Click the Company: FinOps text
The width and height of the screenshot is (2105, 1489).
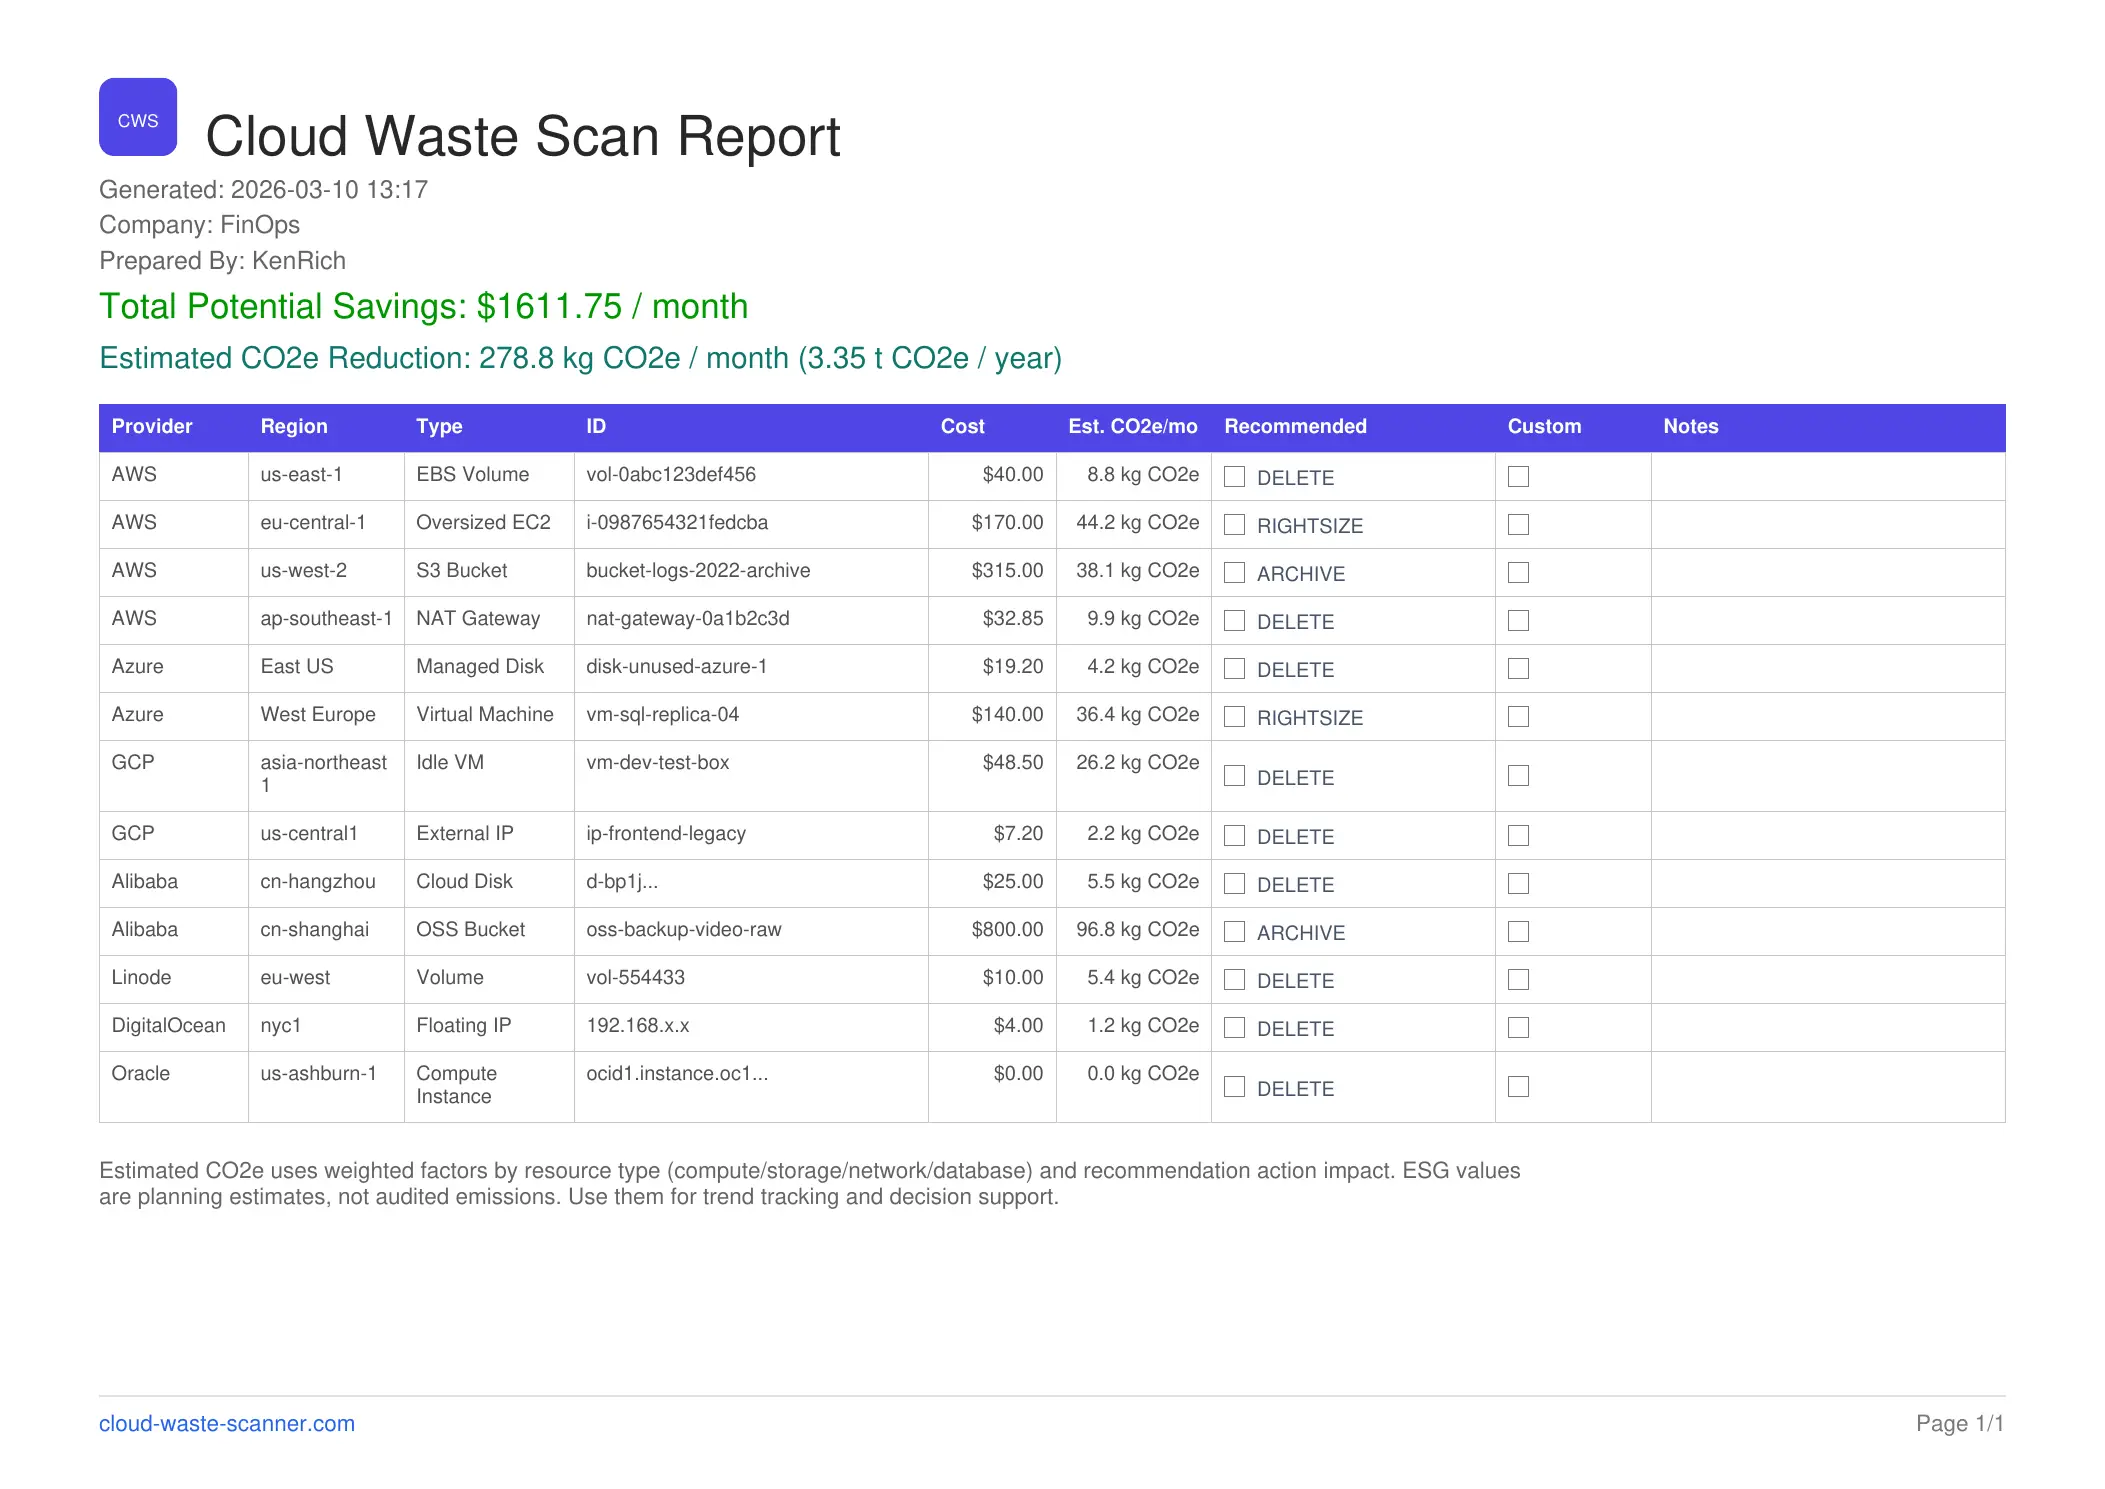[199, 225]
